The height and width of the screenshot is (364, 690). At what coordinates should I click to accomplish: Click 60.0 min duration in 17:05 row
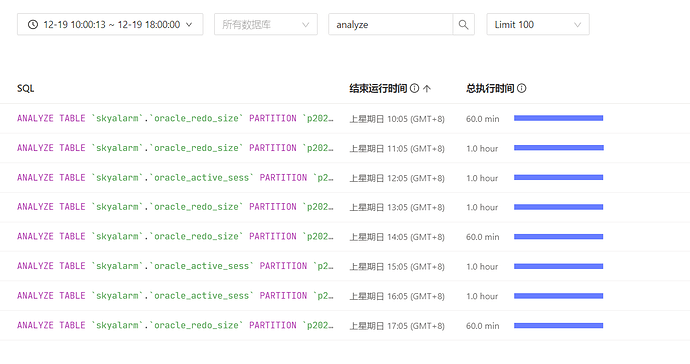(483, 326)
